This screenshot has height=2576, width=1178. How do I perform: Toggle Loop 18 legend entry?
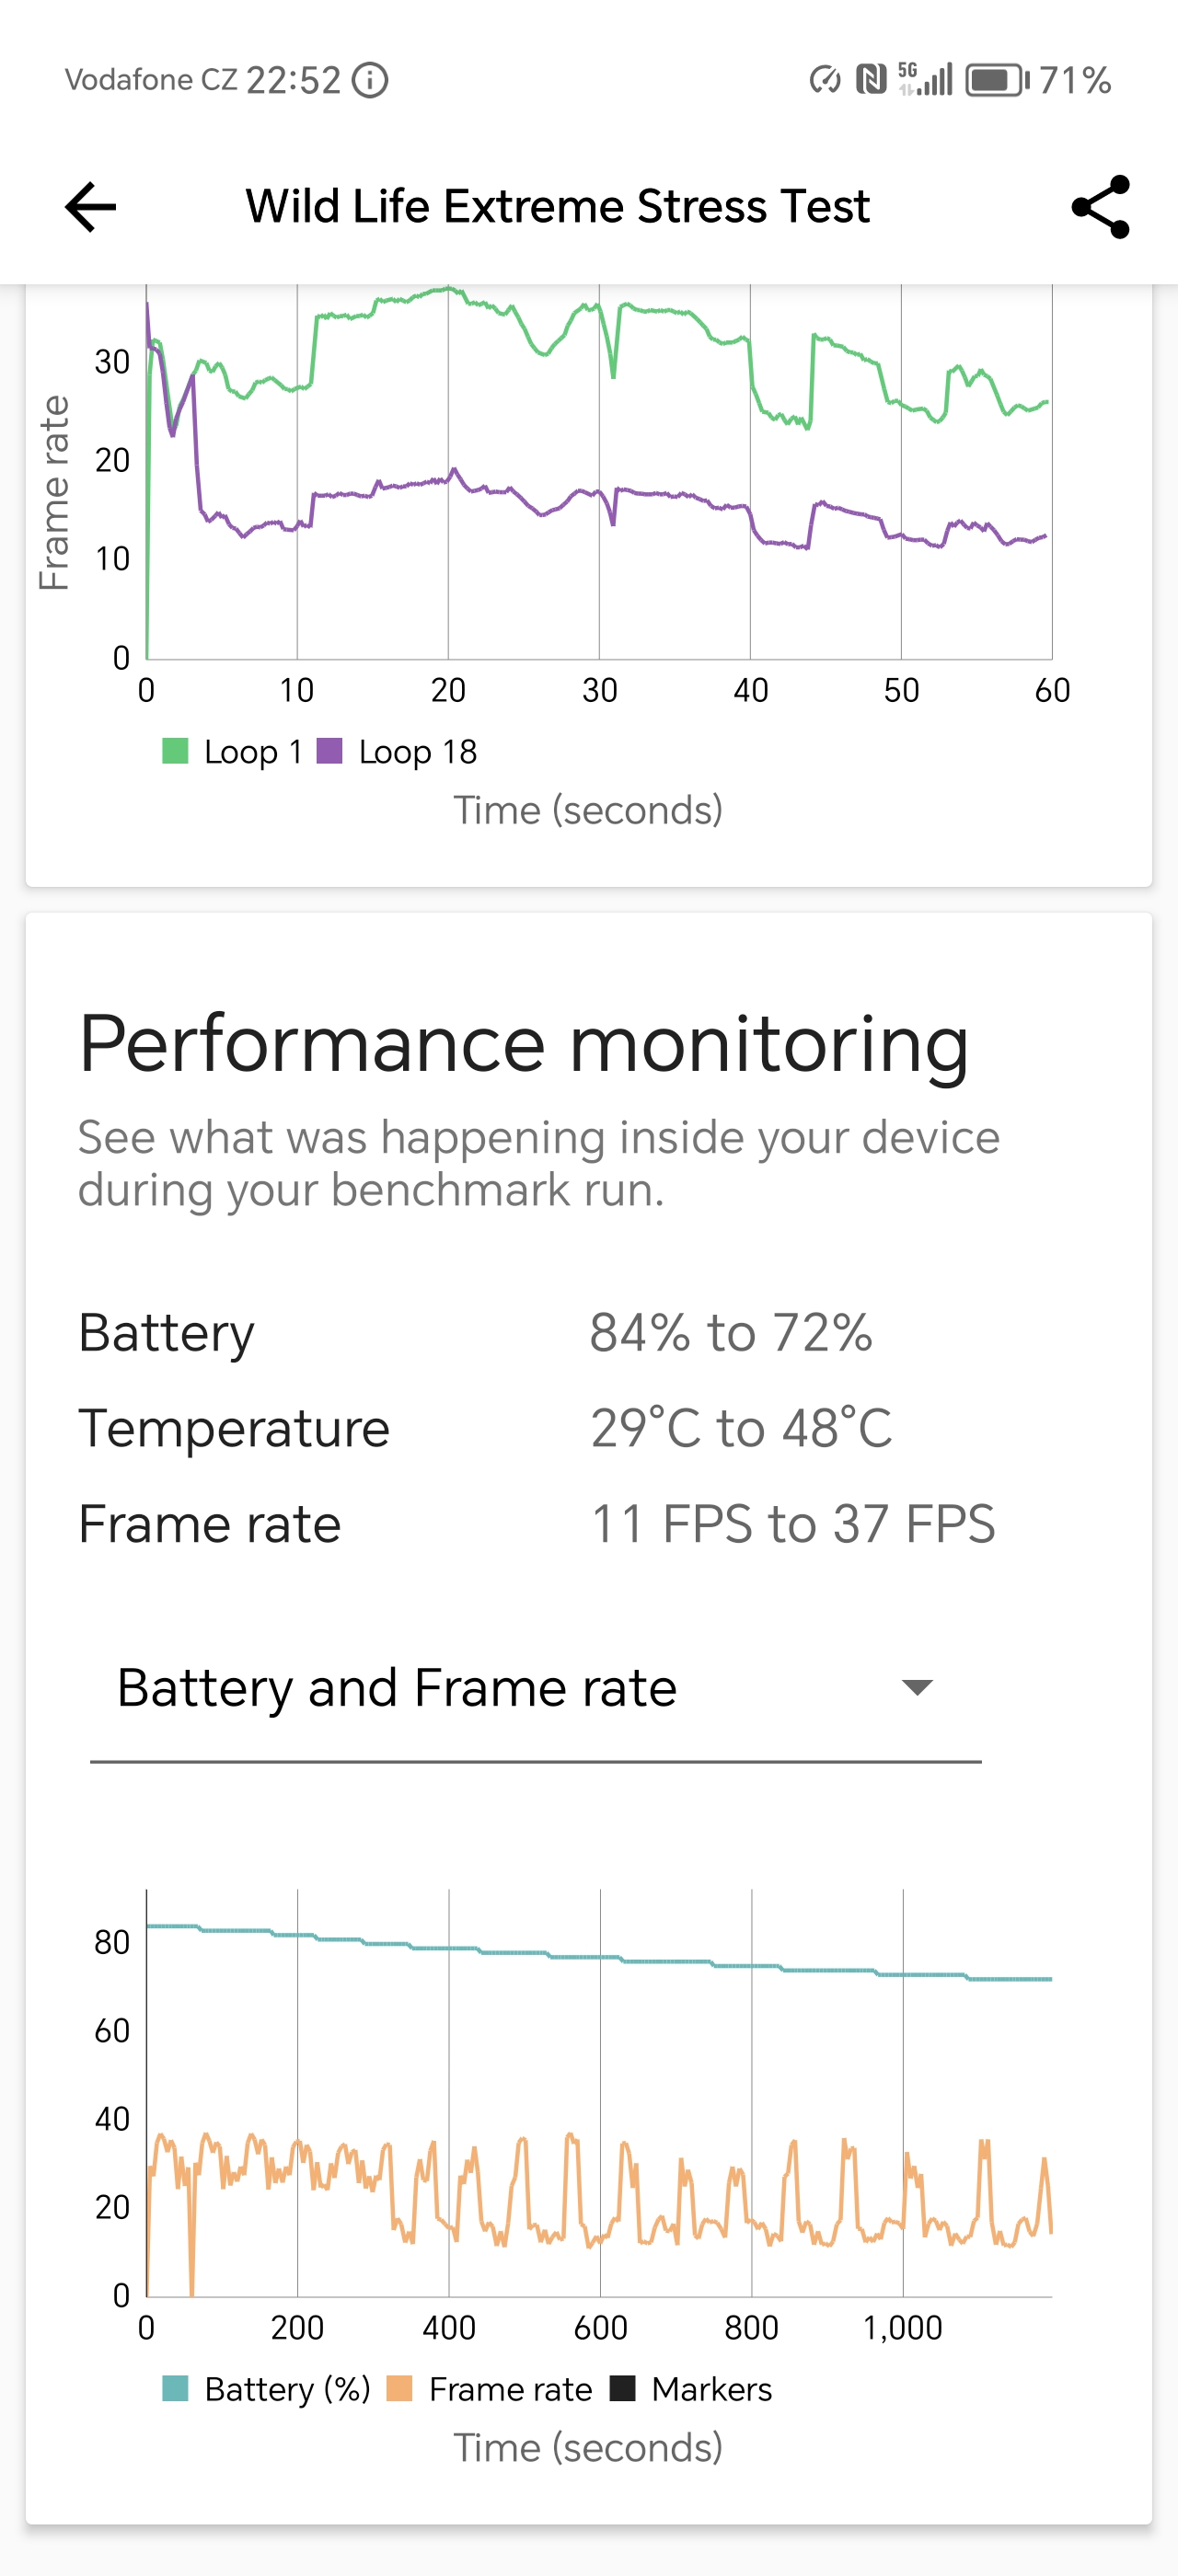click(397, 752)
